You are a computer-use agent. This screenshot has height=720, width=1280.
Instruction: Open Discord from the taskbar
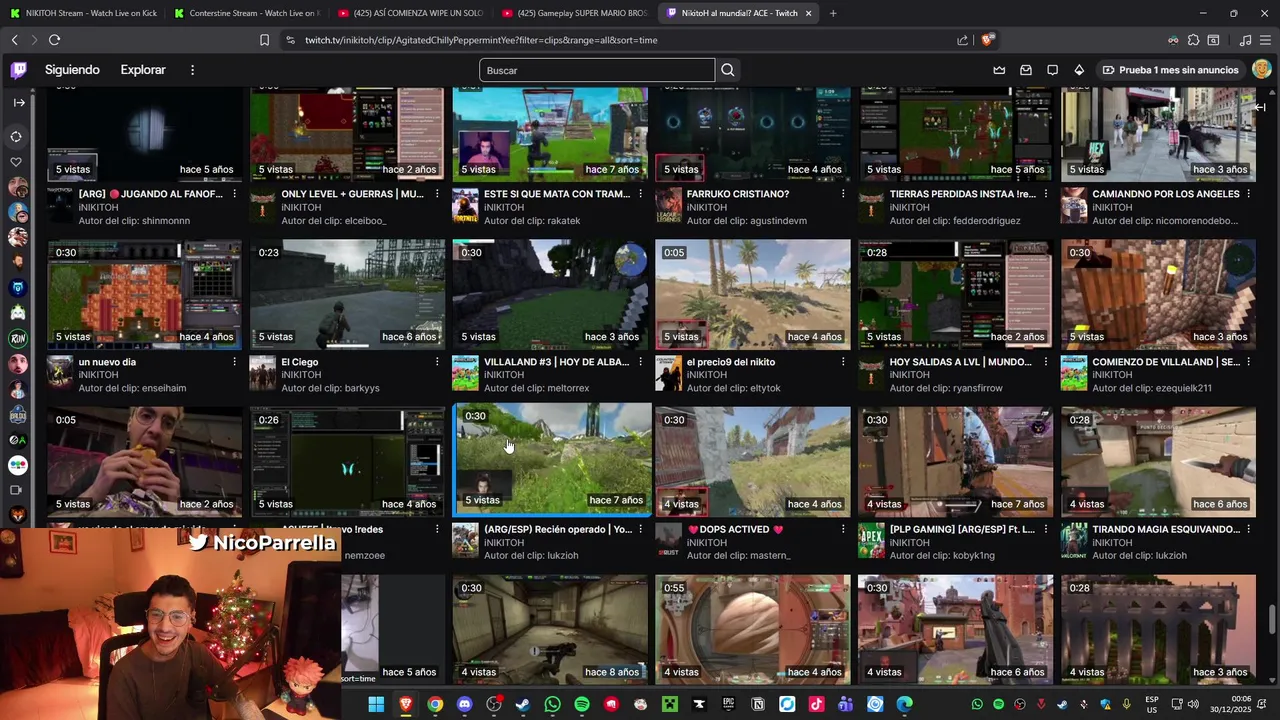464,704
